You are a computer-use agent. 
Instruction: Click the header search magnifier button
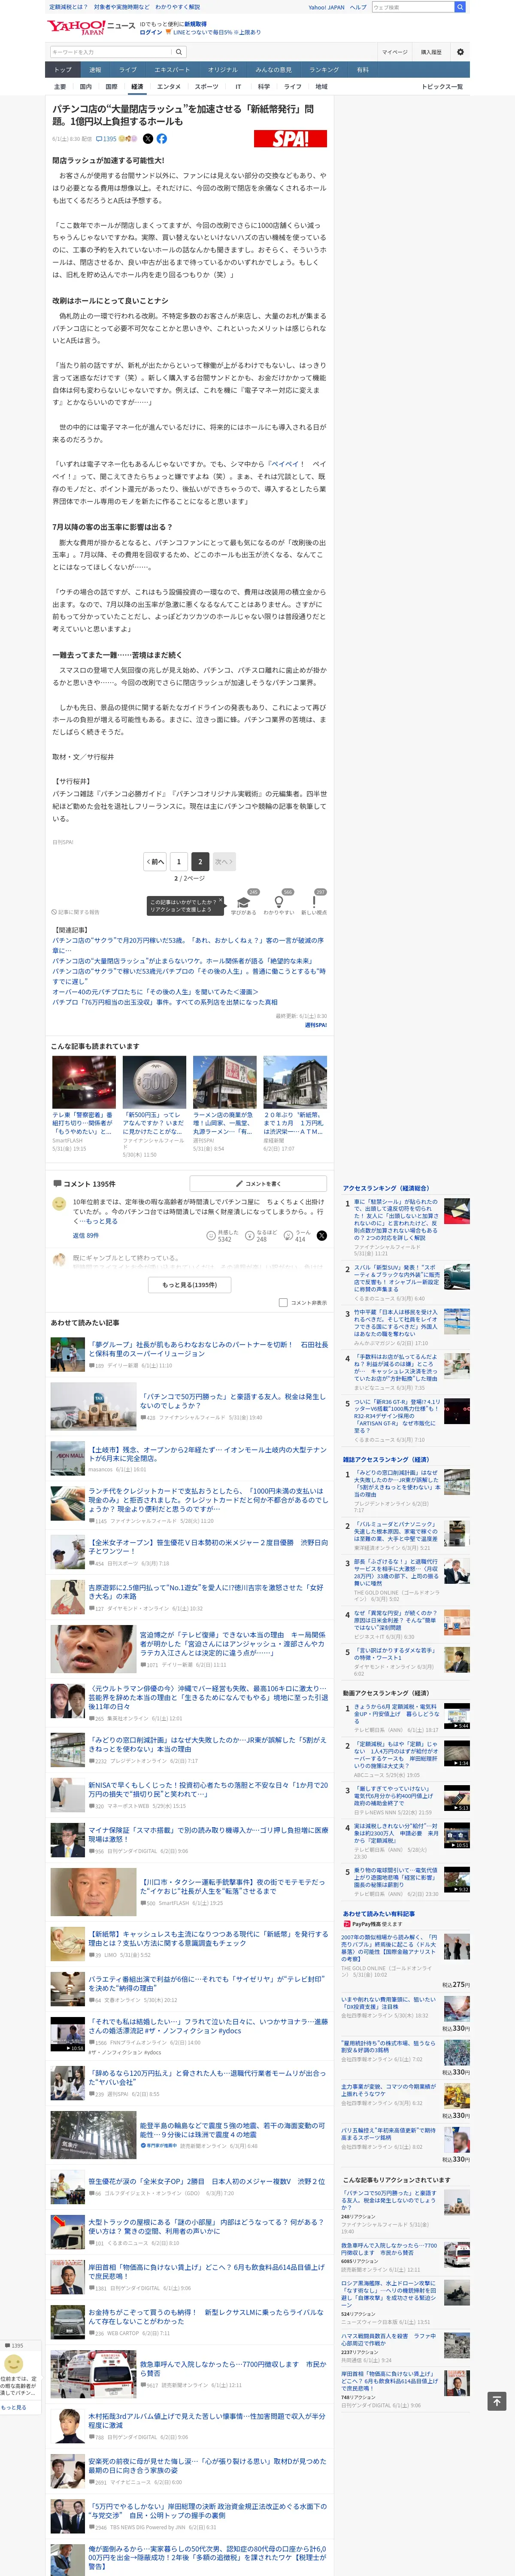pyautogui.click(x=460, y=7)
